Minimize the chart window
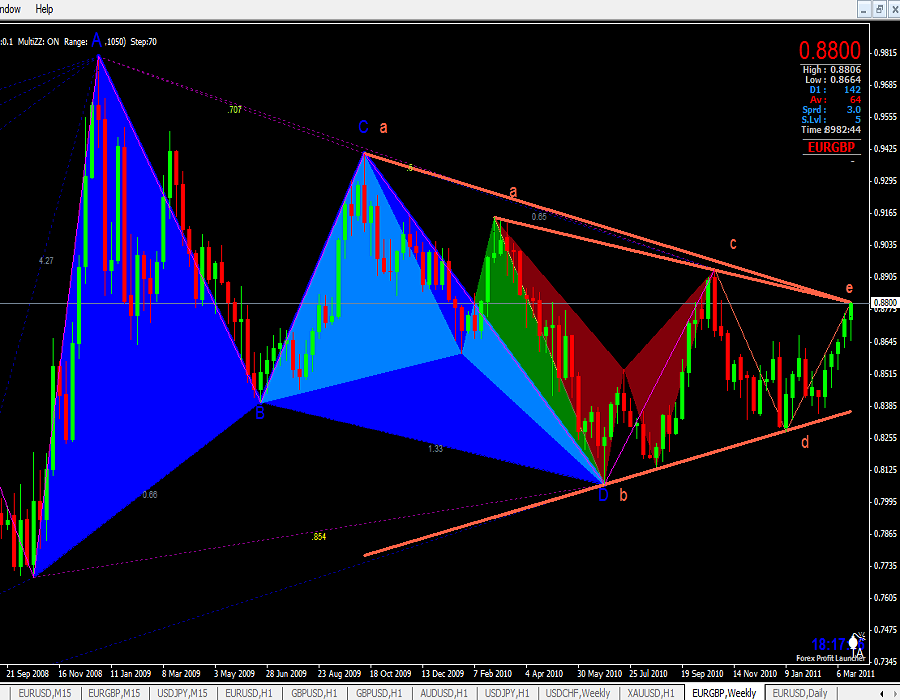The image size is (900, 700). point(864,9)
